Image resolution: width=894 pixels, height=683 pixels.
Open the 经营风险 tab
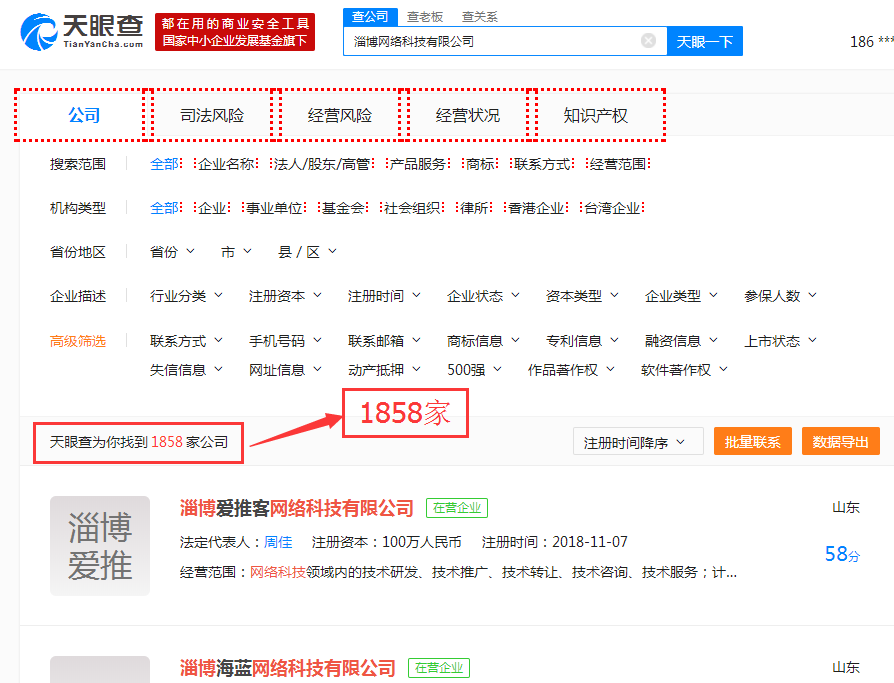click(x=340, y=115)
